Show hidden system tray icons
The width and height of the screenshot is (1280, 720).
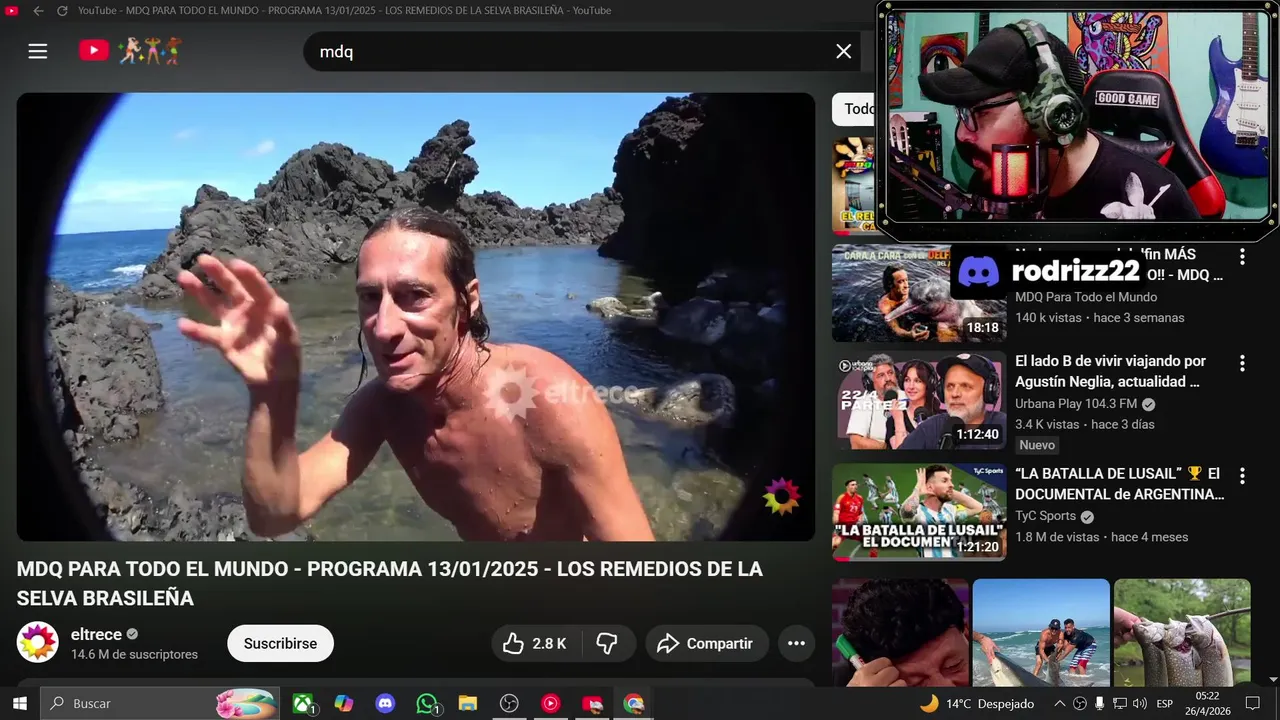(1060, 704)
